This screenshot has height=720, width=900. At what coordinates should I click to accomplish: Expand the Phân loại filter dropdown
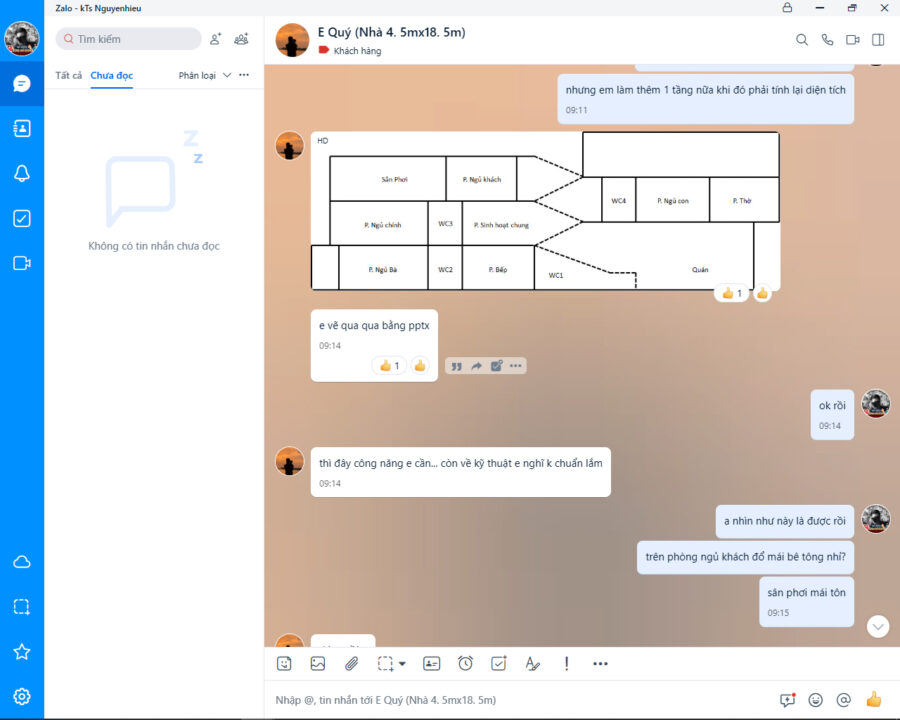(205, 75)
